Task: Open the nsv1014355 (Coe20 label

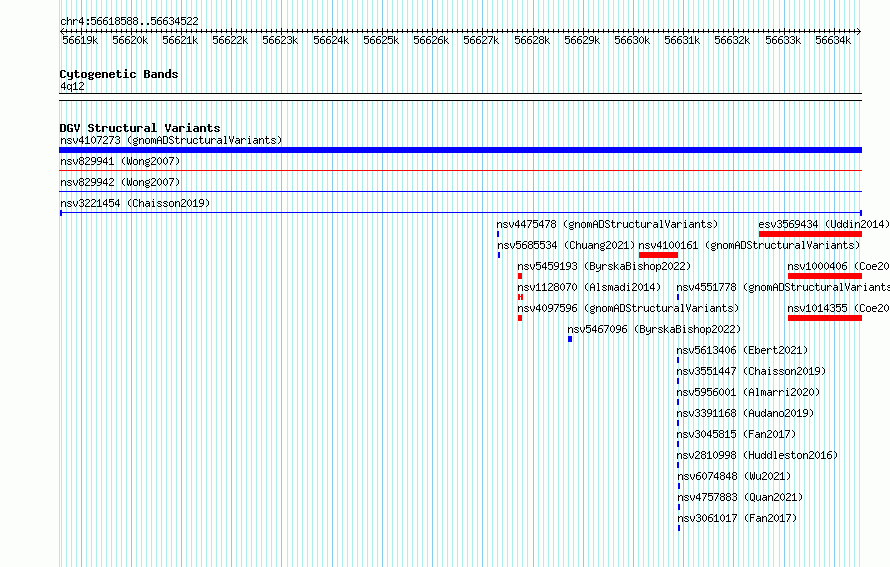Action: point(838,308)
